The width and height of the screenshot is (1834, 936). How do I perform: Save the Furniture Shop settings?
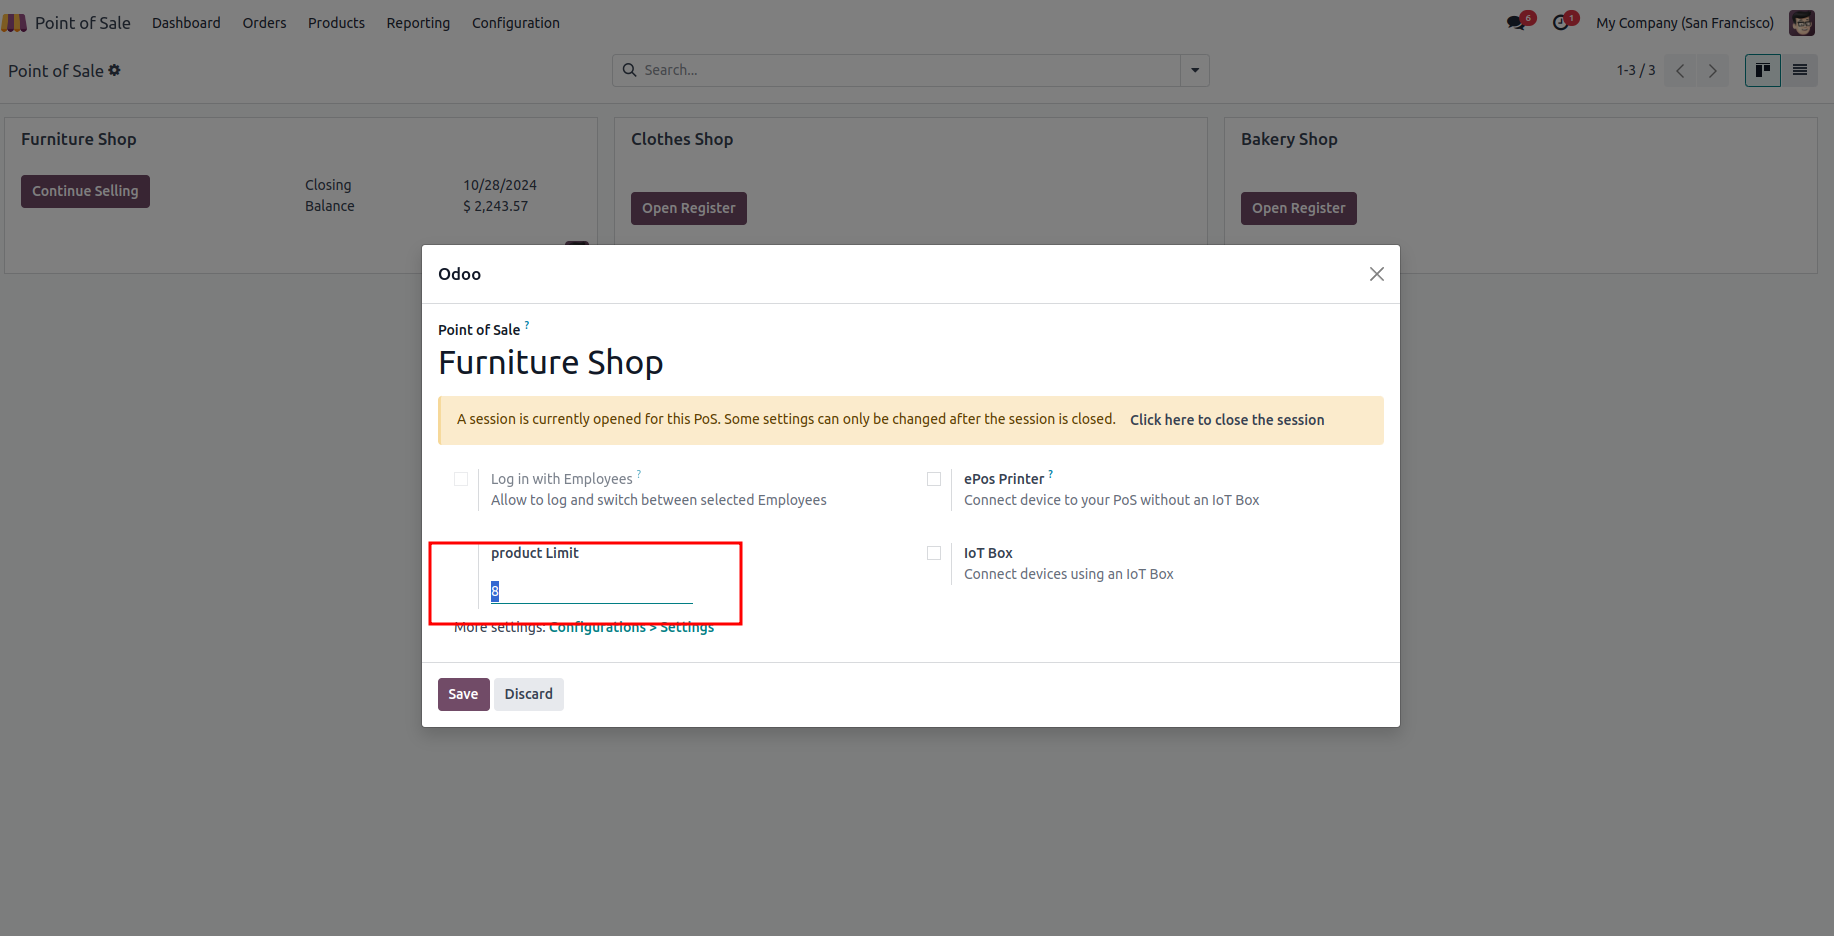[463, 694]
